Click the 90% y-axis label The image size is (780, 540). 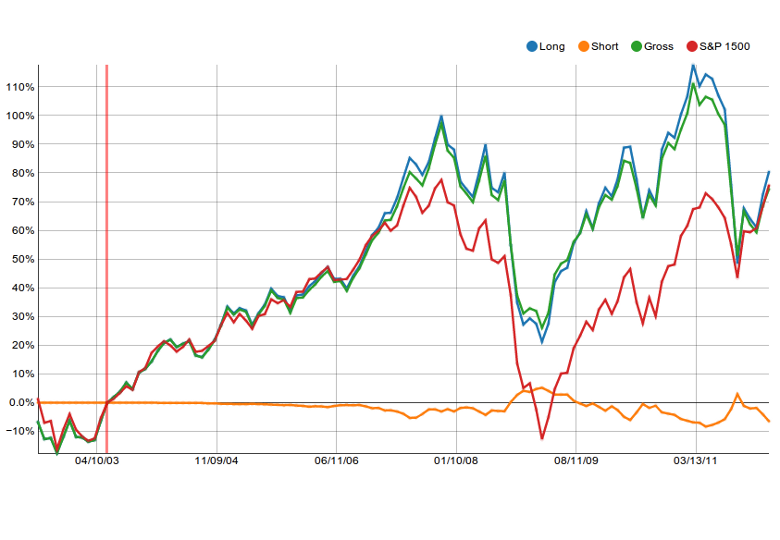[x=23, y=144]
